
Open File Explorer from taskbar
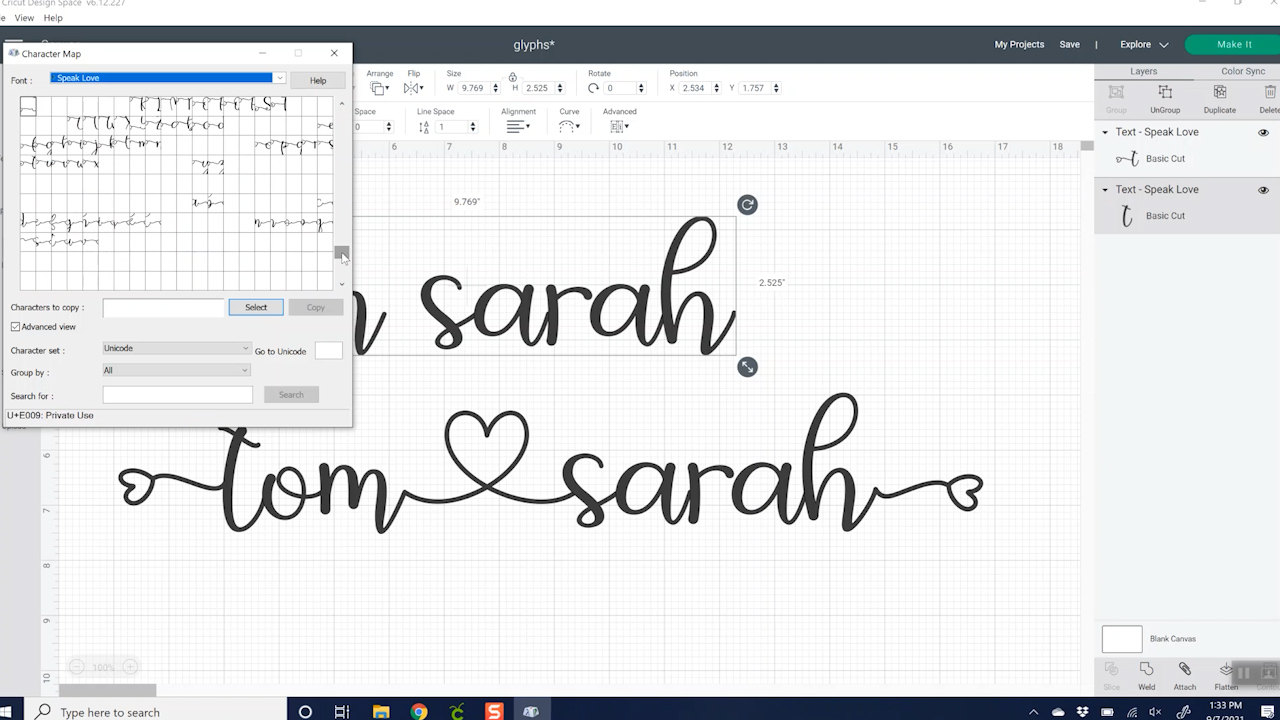(x=380, y=711)
